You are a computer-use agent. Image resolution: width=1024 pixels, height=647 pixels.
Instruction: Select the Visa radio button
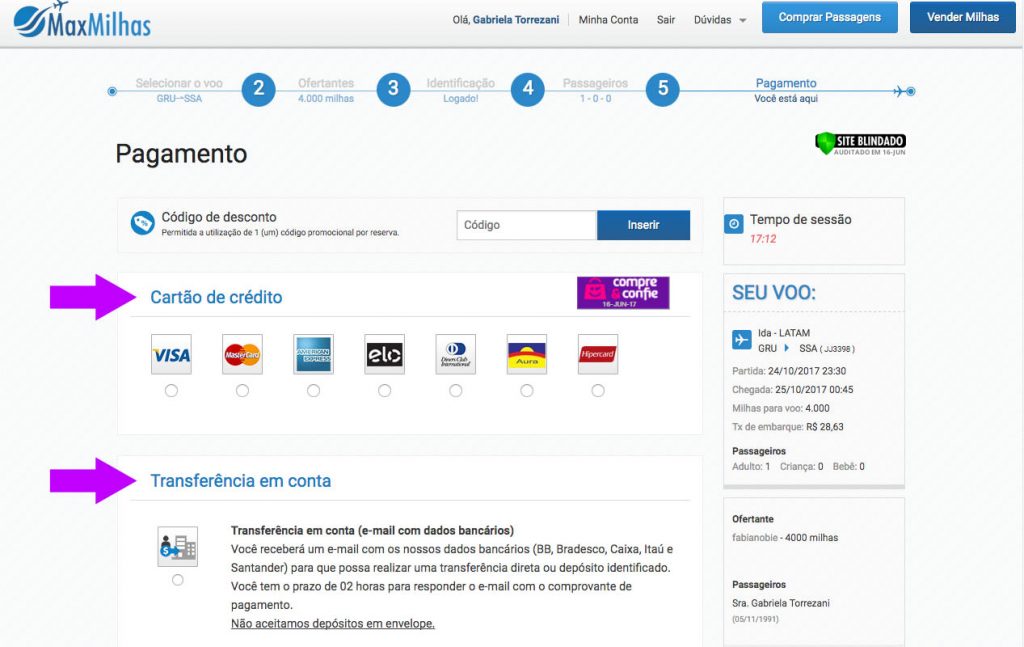[171, 391]
